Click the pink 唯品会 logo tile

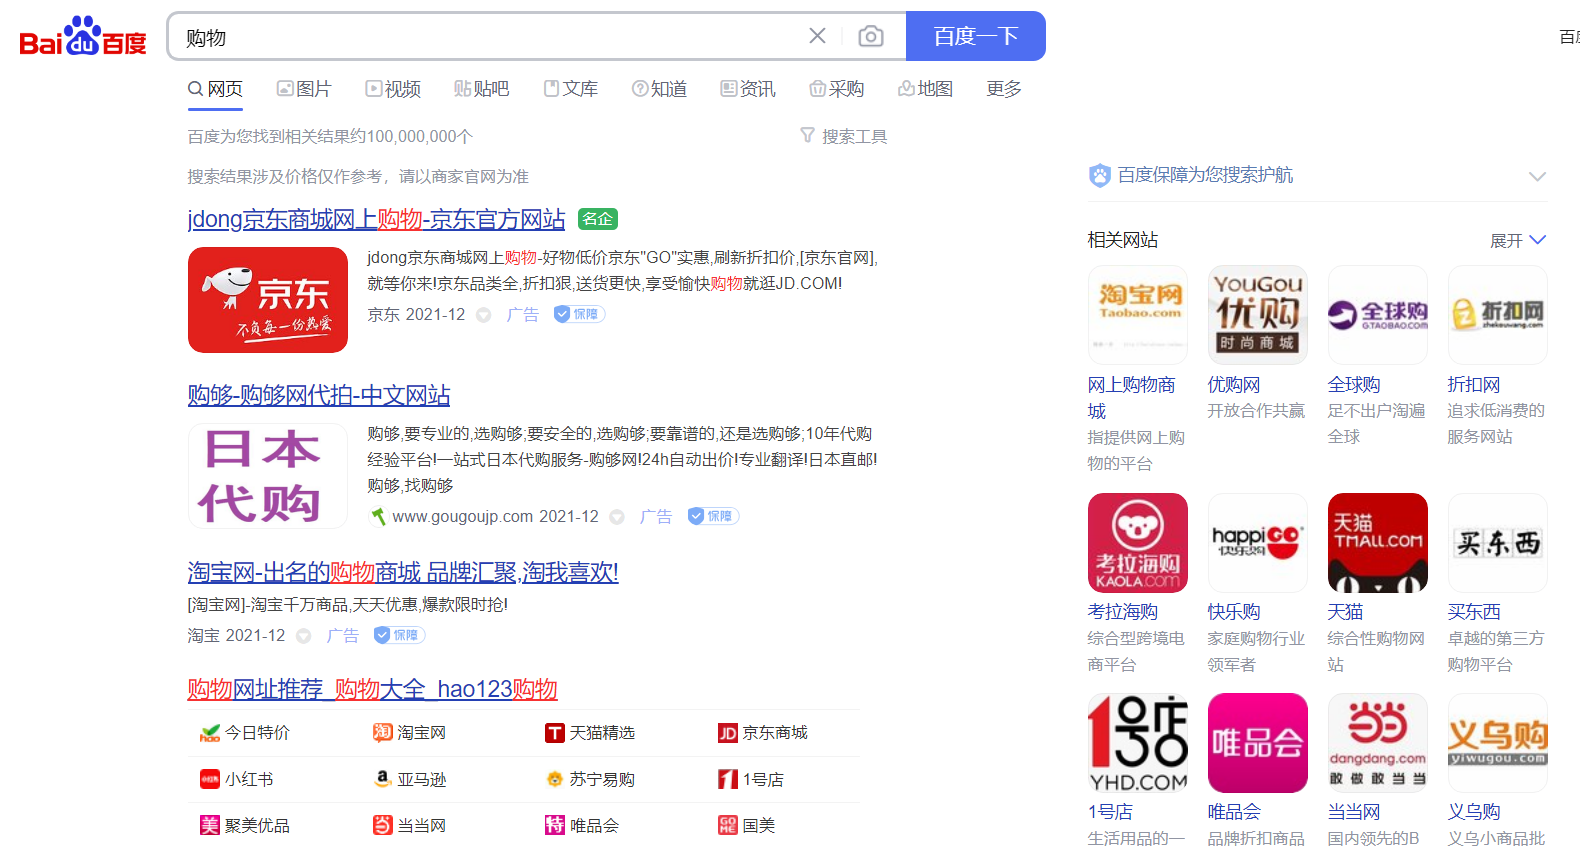[x=1258, y=743]
